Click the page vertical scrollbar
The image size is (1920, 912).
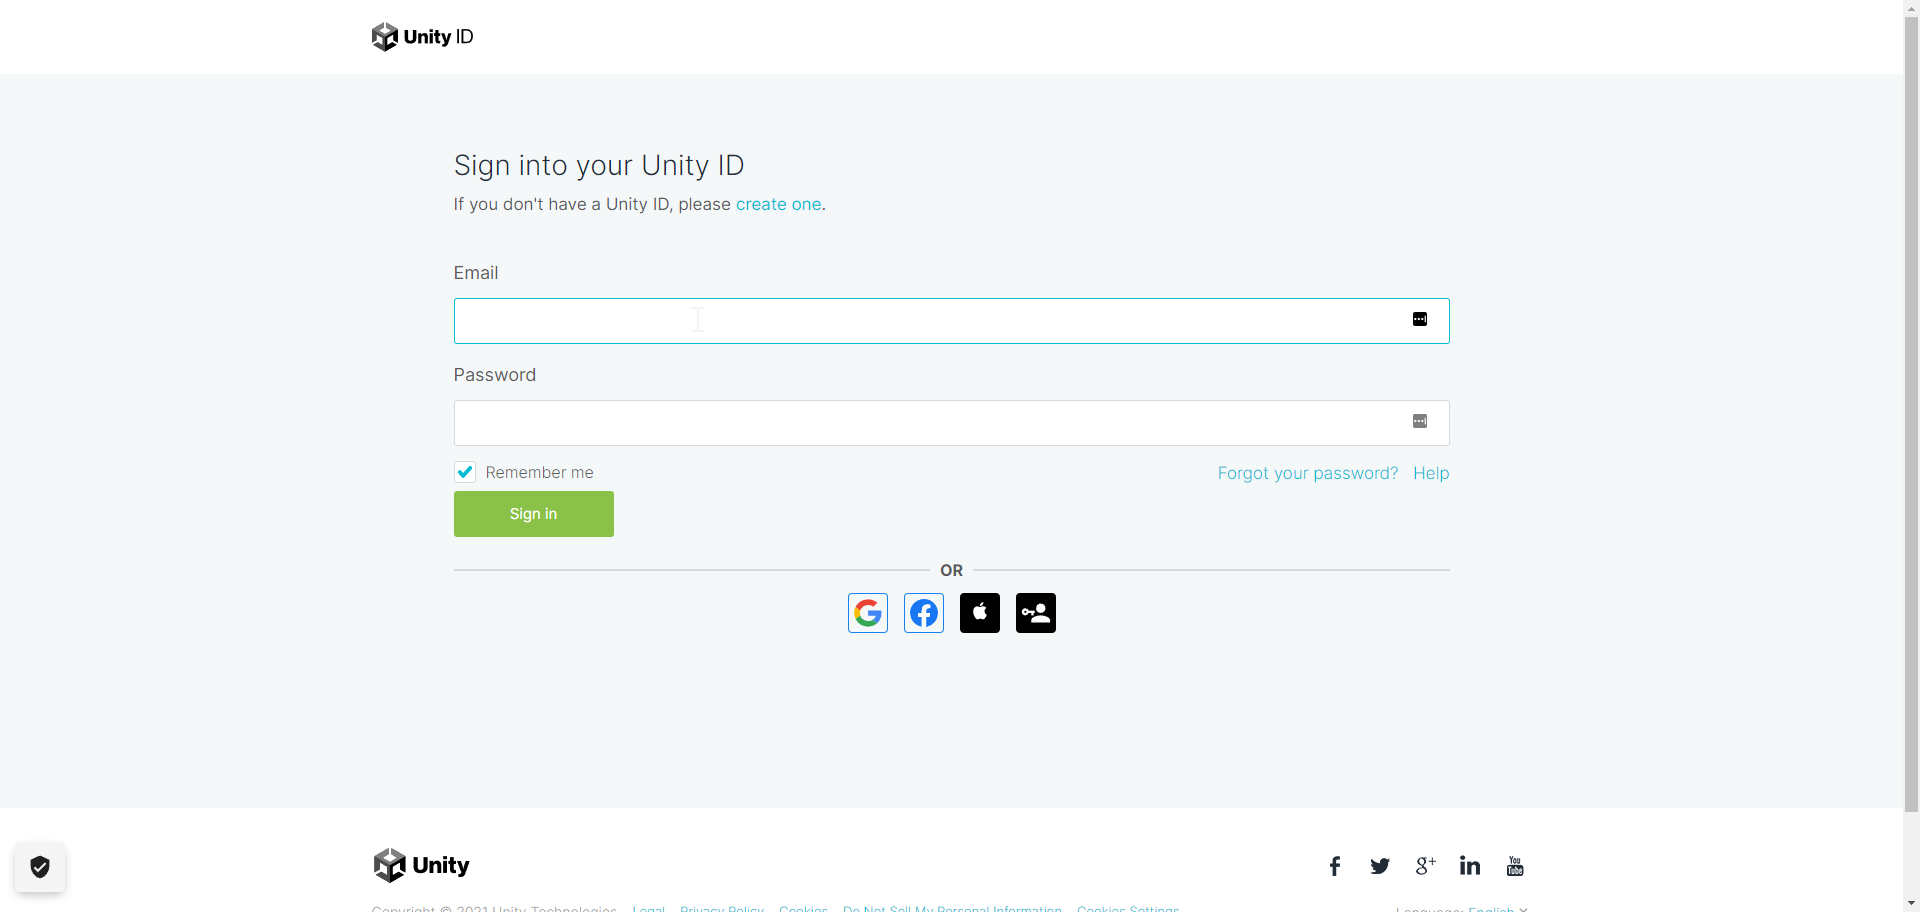click(x=1912, y=415)
